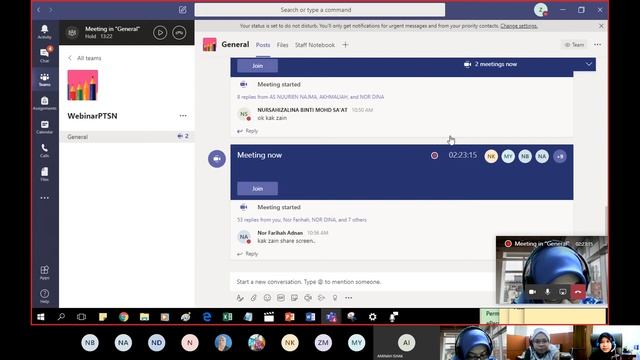The image size is (640, 360).
Task: Add a new tab with plus icon
Action: 345,45
